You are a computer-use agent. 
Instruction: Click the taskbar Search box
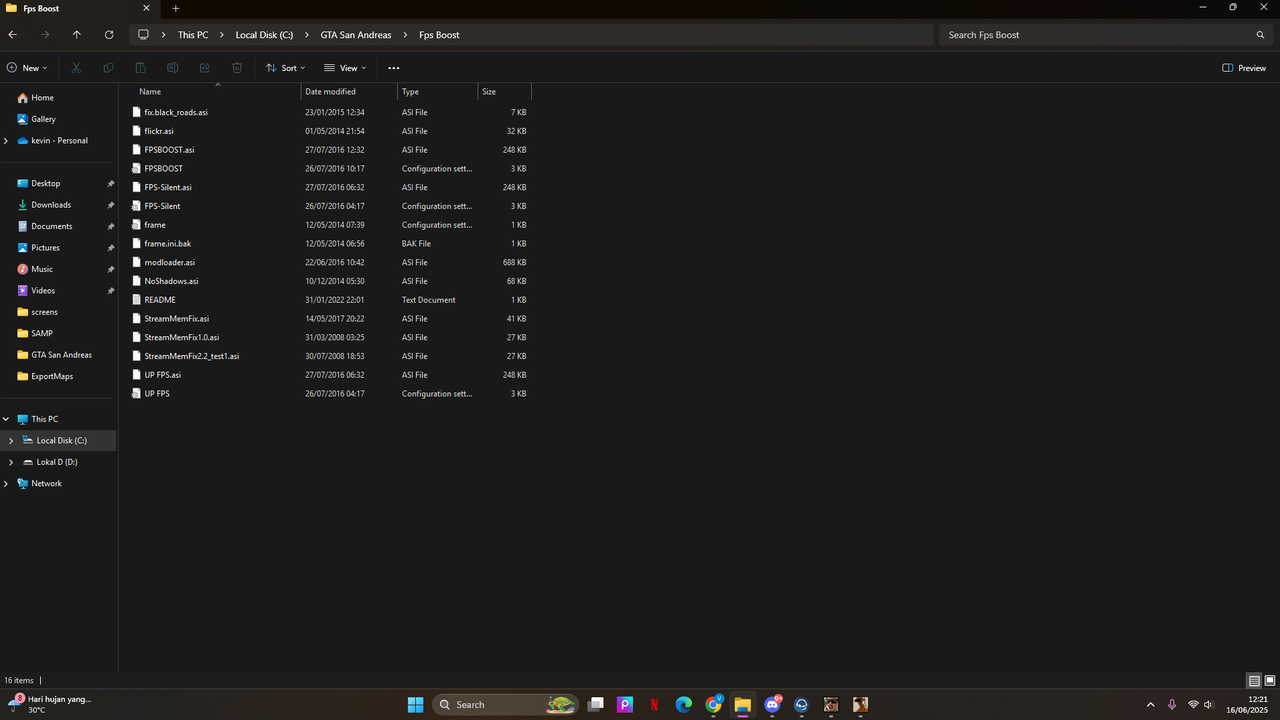point(505,705)
